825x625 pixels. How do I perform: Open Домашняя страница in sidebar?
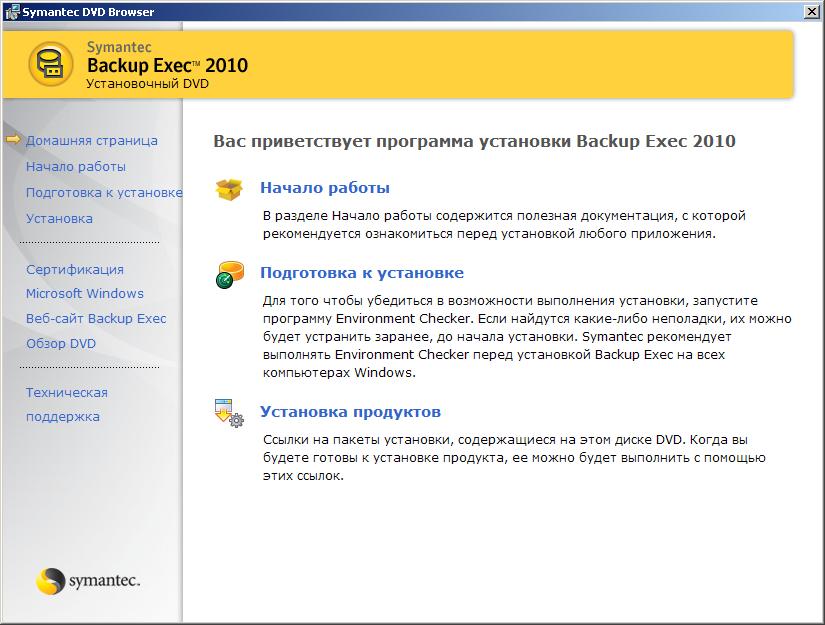point(91,141)
